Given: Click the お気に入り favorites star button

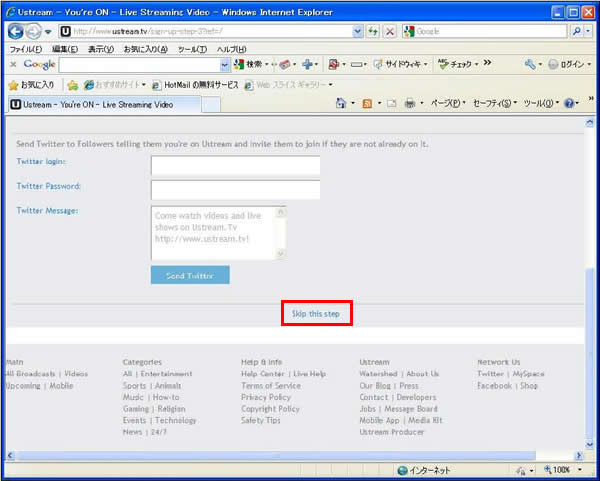Looking at the screenshot, I should (31, 85).
